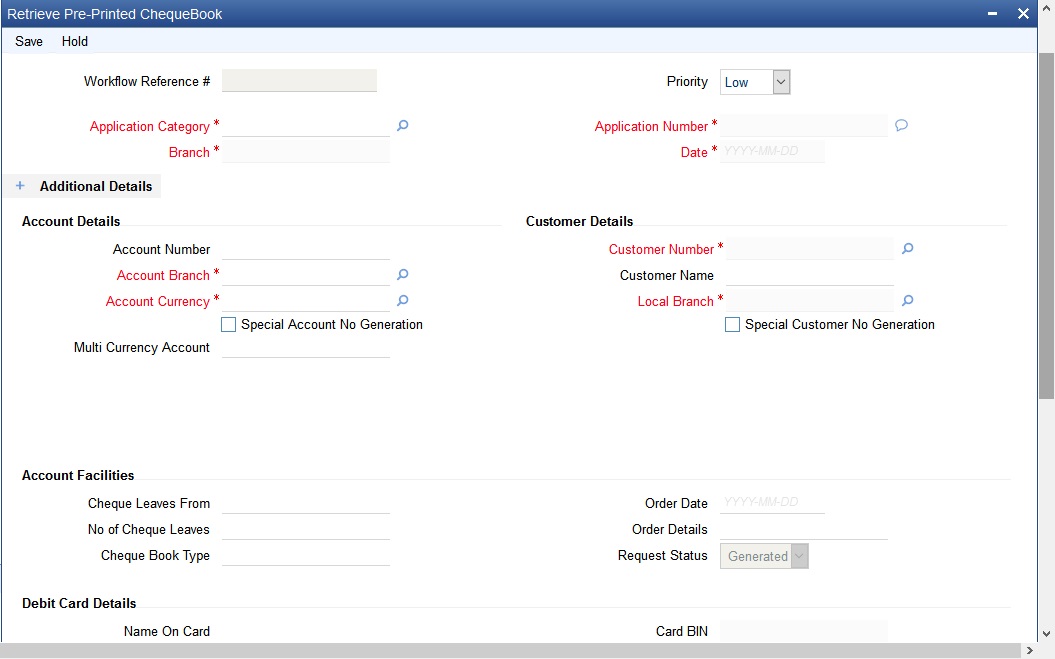
Task: Click the Debit Card Details section heading
Action: coord(79,603)
